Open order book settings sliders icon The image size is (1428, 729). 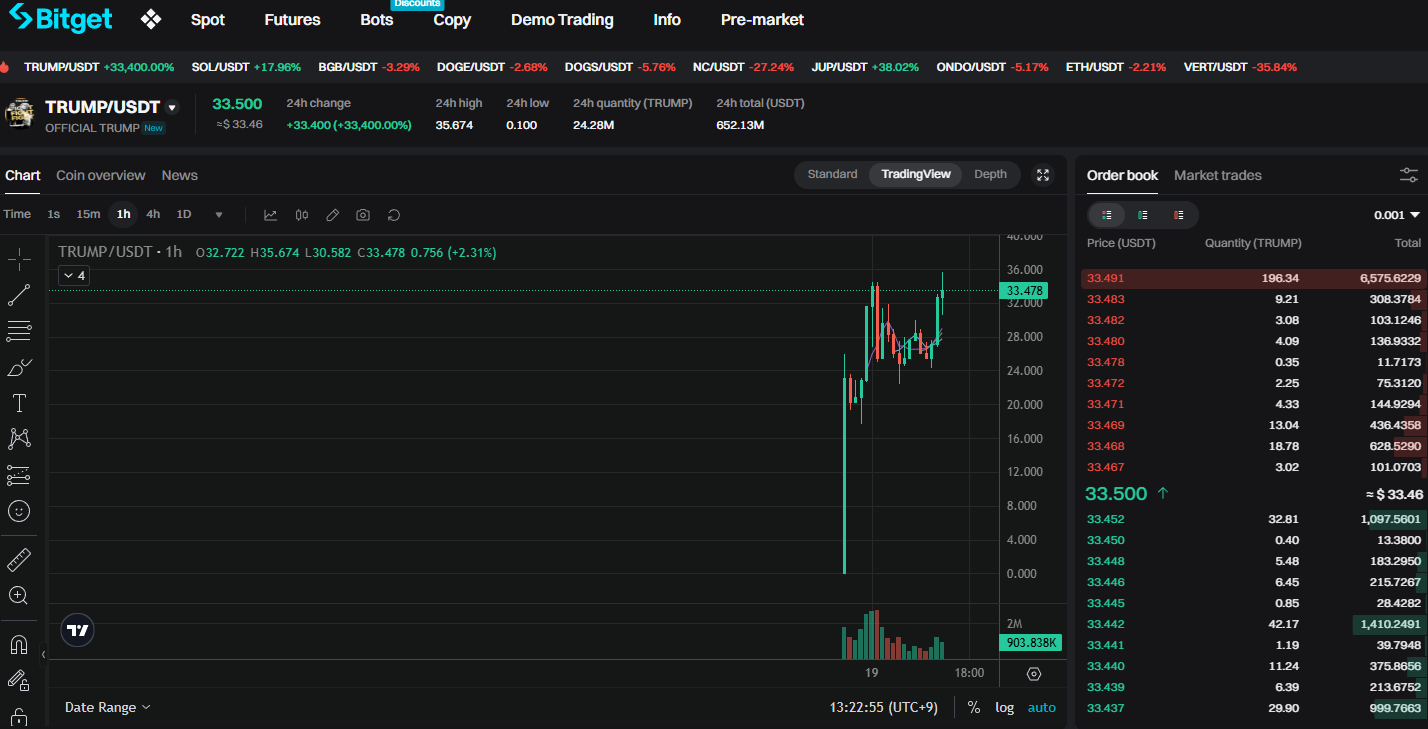pos(1409,175)
